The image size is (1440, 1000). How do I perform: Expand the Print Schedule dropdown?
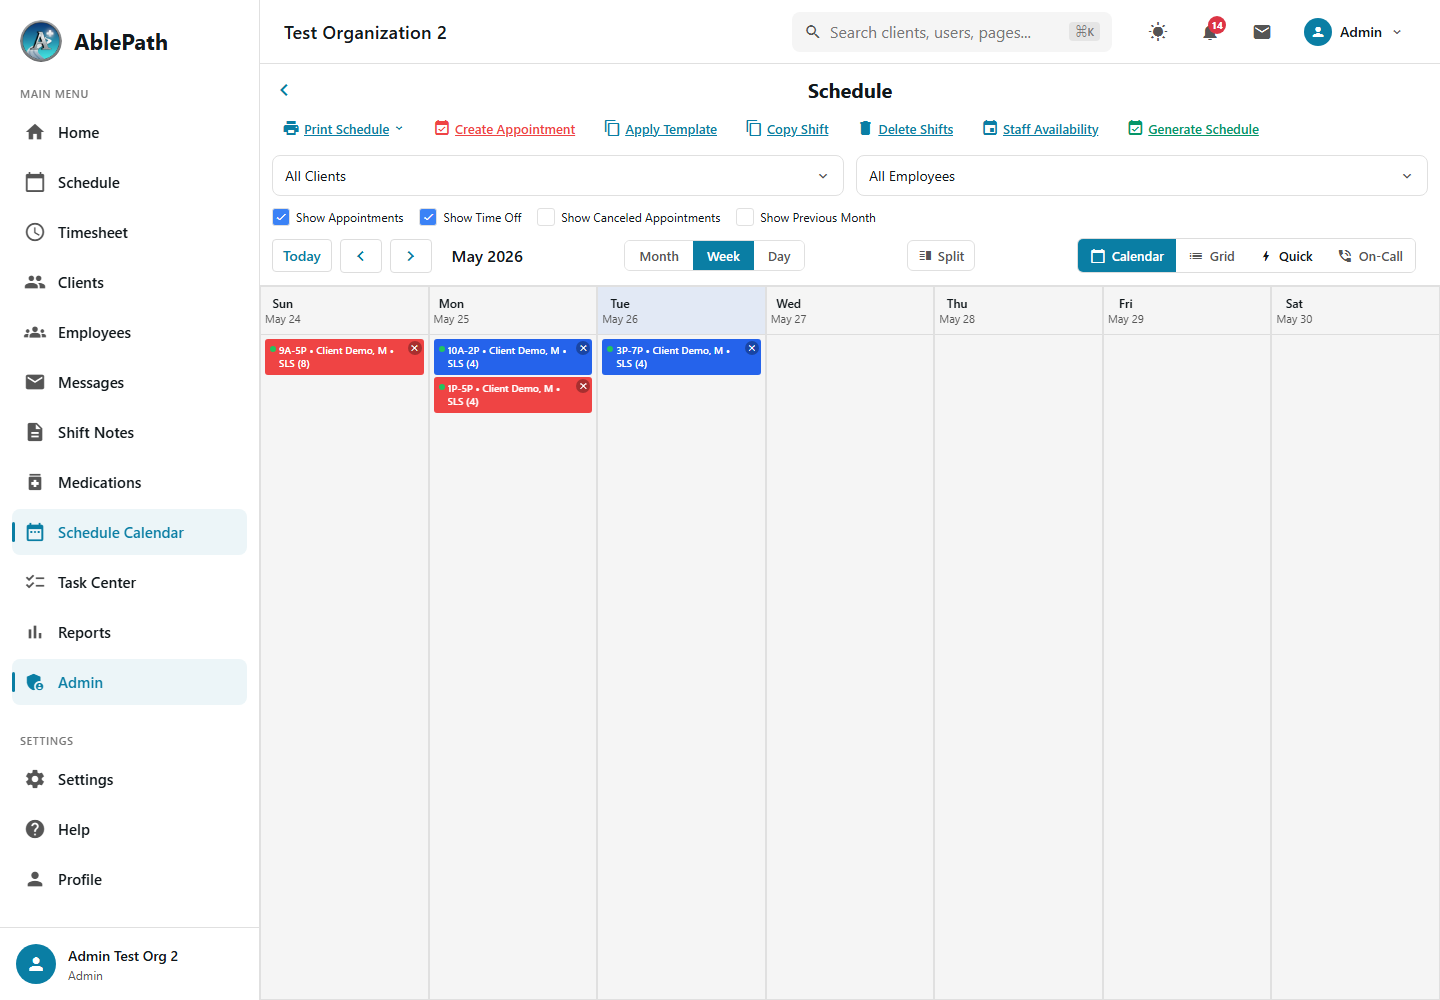point(344,129)
